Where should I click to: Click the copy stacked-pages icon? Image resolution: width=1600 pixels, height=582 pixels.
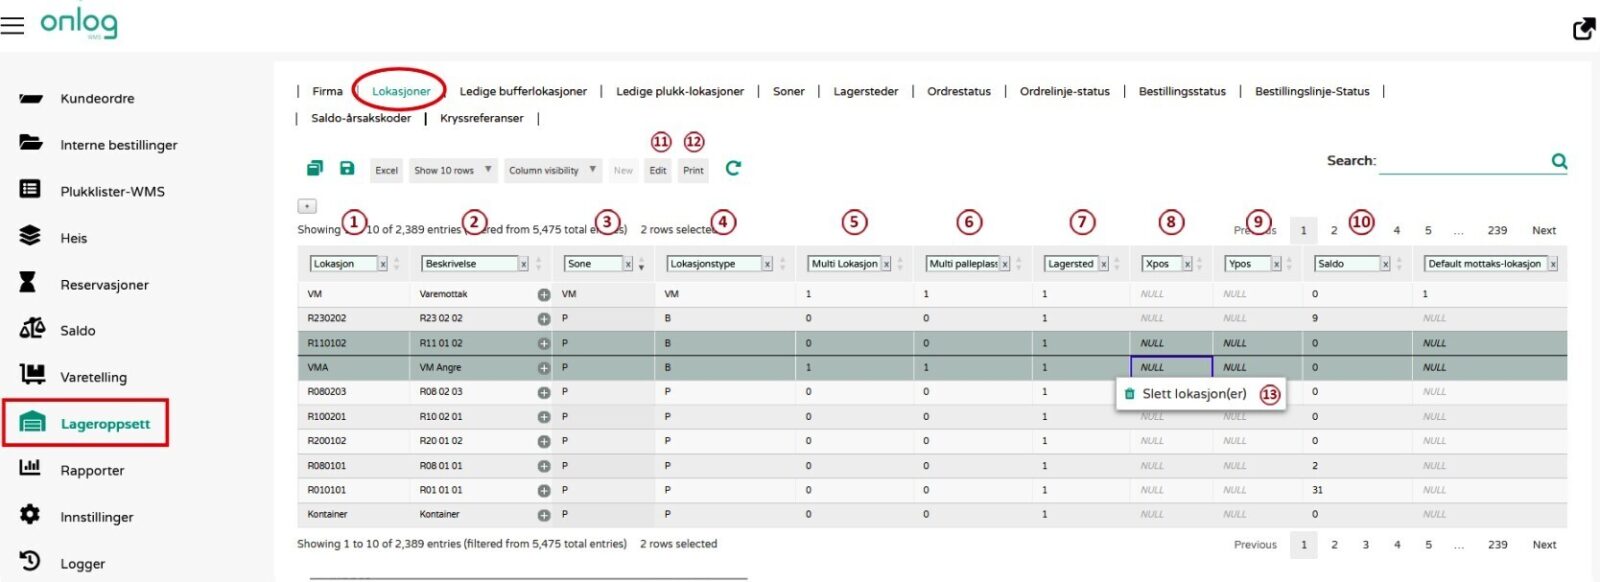pyautogui.click(x=315, y=169)
